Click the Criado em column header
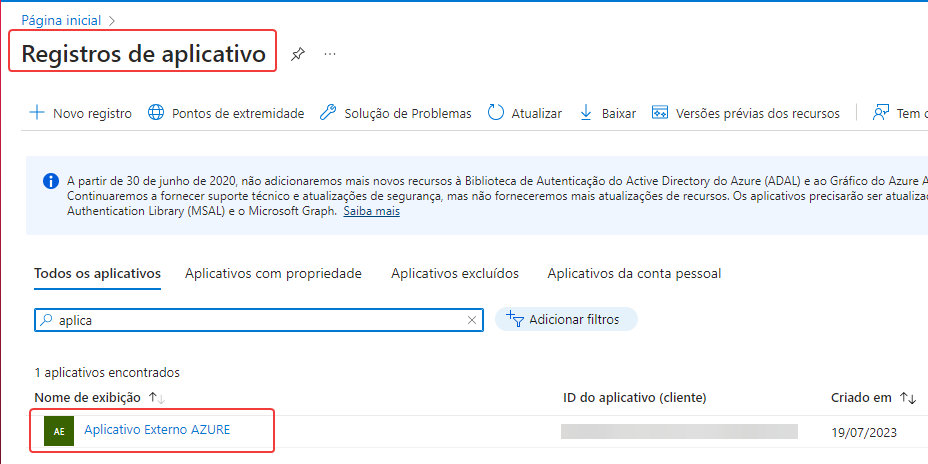The width and height of the screenshot is (928, 464). 861,398
